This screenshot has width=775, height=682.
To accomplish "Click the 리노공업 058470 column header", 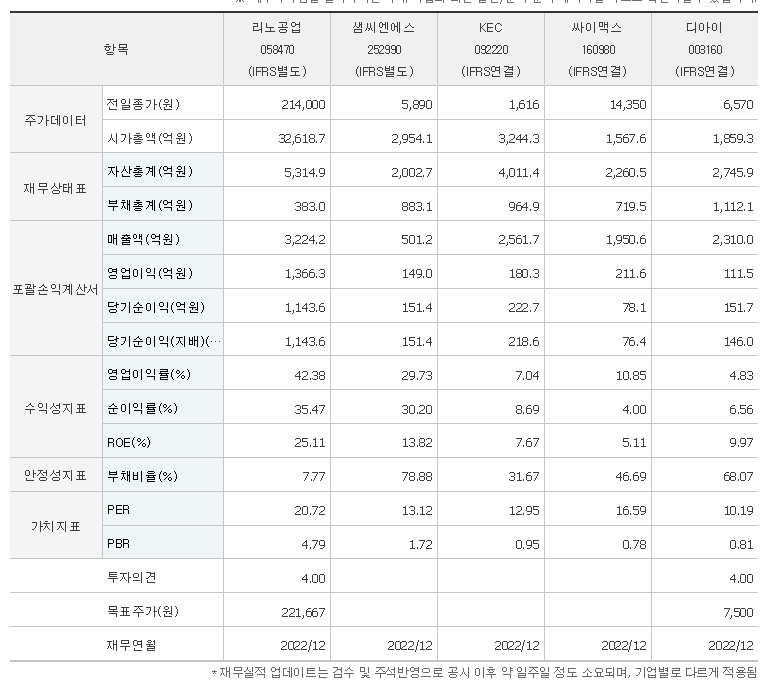I will pyautogui.click(x=277, y=49).
